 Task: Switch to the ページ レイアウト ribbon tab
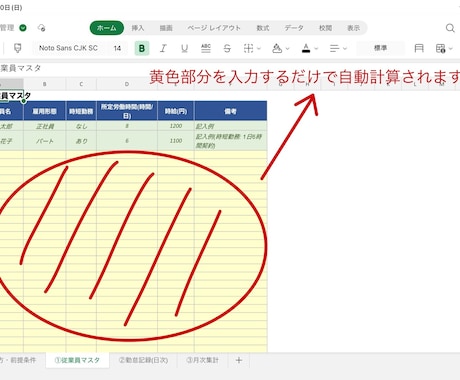[x=214, y=28]
